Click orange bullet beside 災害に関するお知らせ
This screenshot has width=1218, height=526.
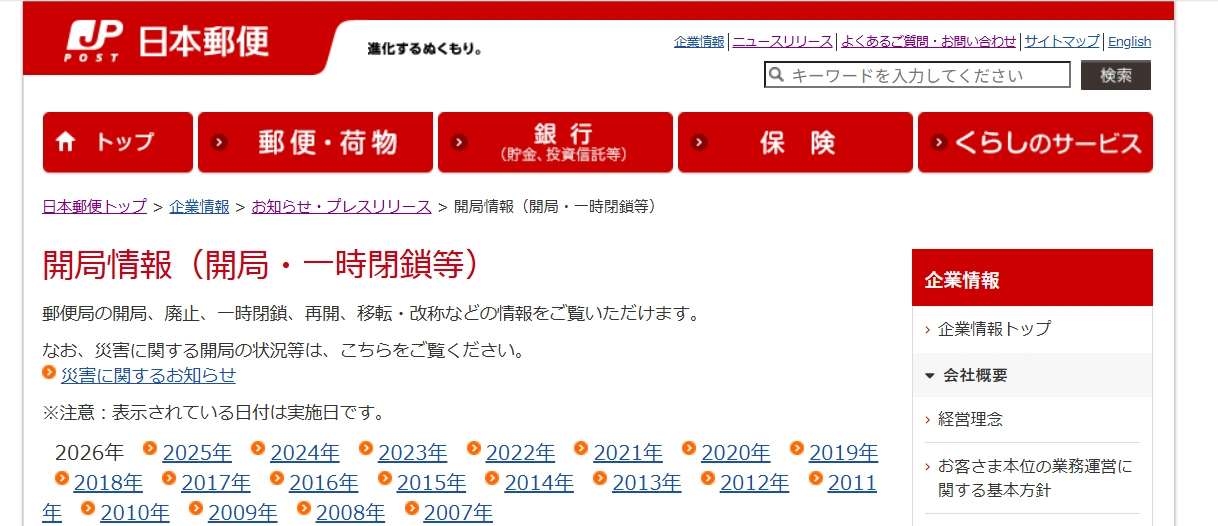49,372
